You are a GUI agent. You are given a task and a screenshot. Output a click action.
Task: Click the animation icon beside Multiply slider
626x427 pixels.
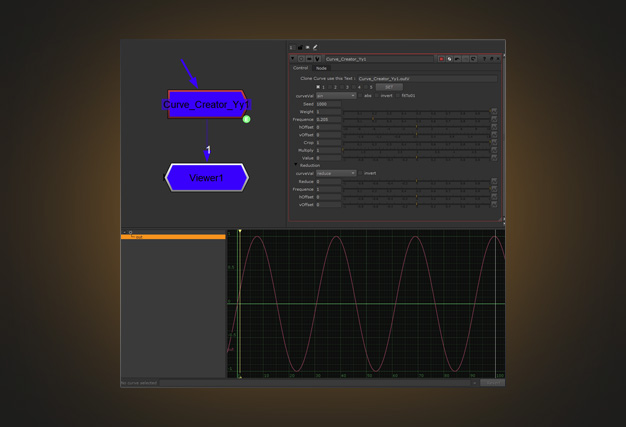coord(494,150)
